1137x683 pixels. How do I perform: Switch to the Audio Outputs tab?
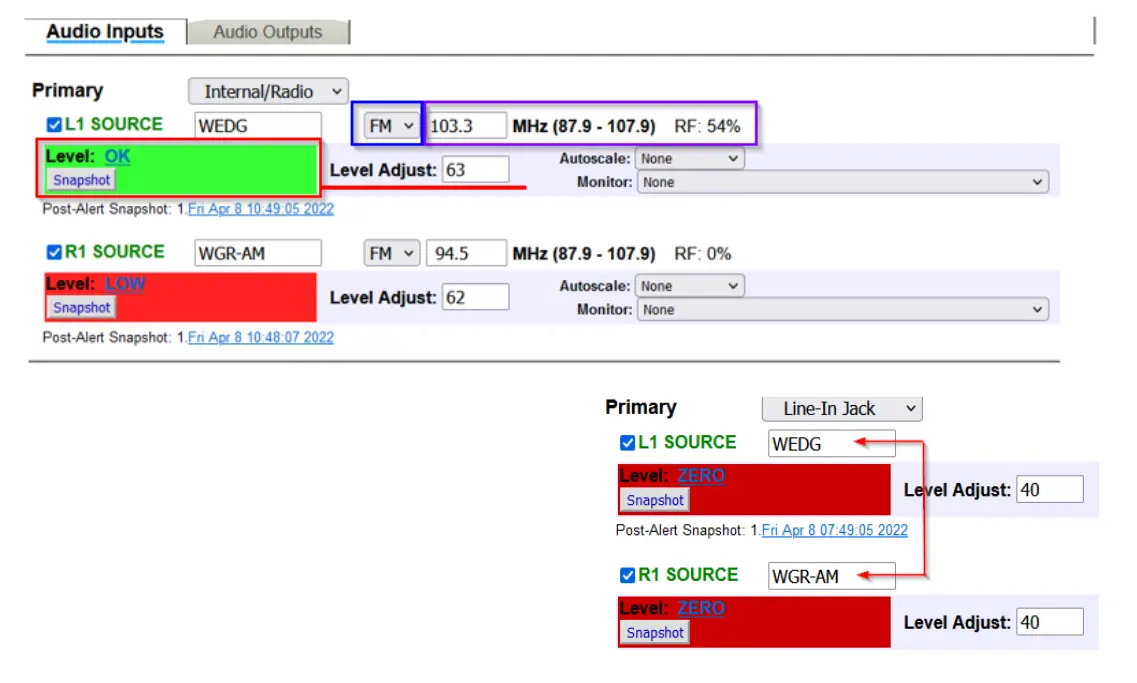point(268,31)
